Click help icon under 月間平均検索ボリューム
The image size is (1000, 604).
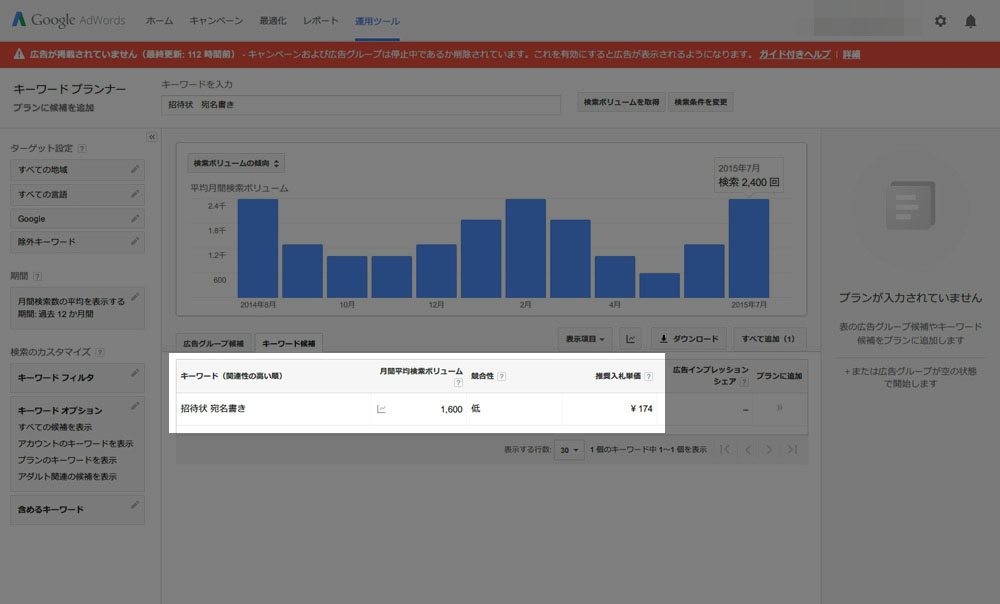tap(458, 383)
